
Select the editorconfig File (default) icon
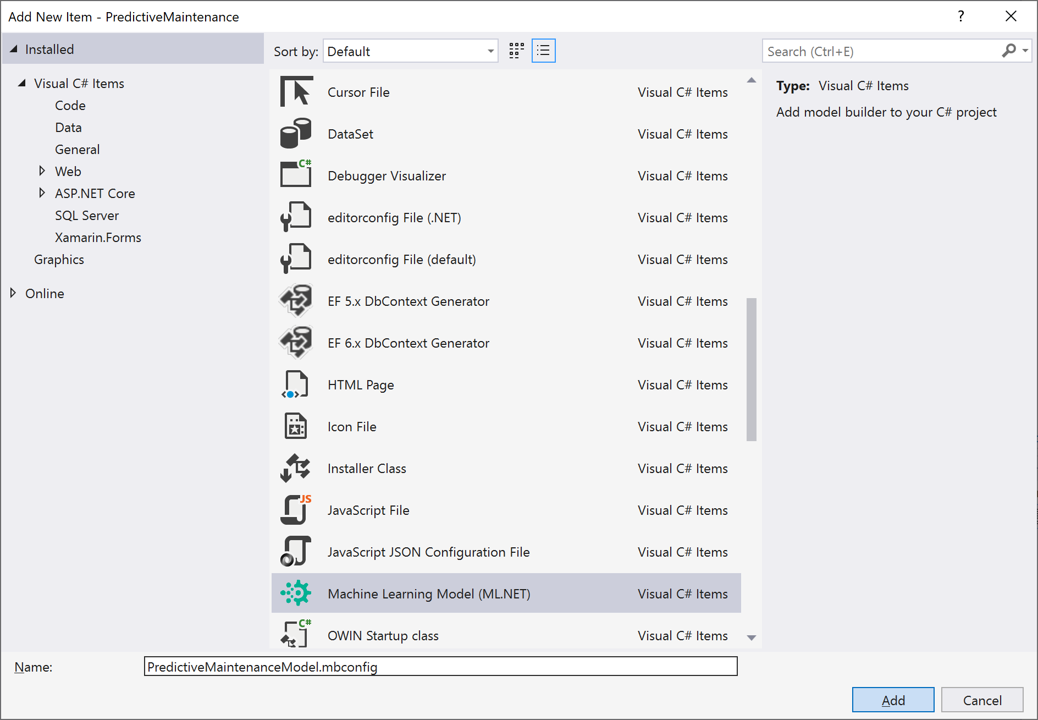click(x=296, y=259)
